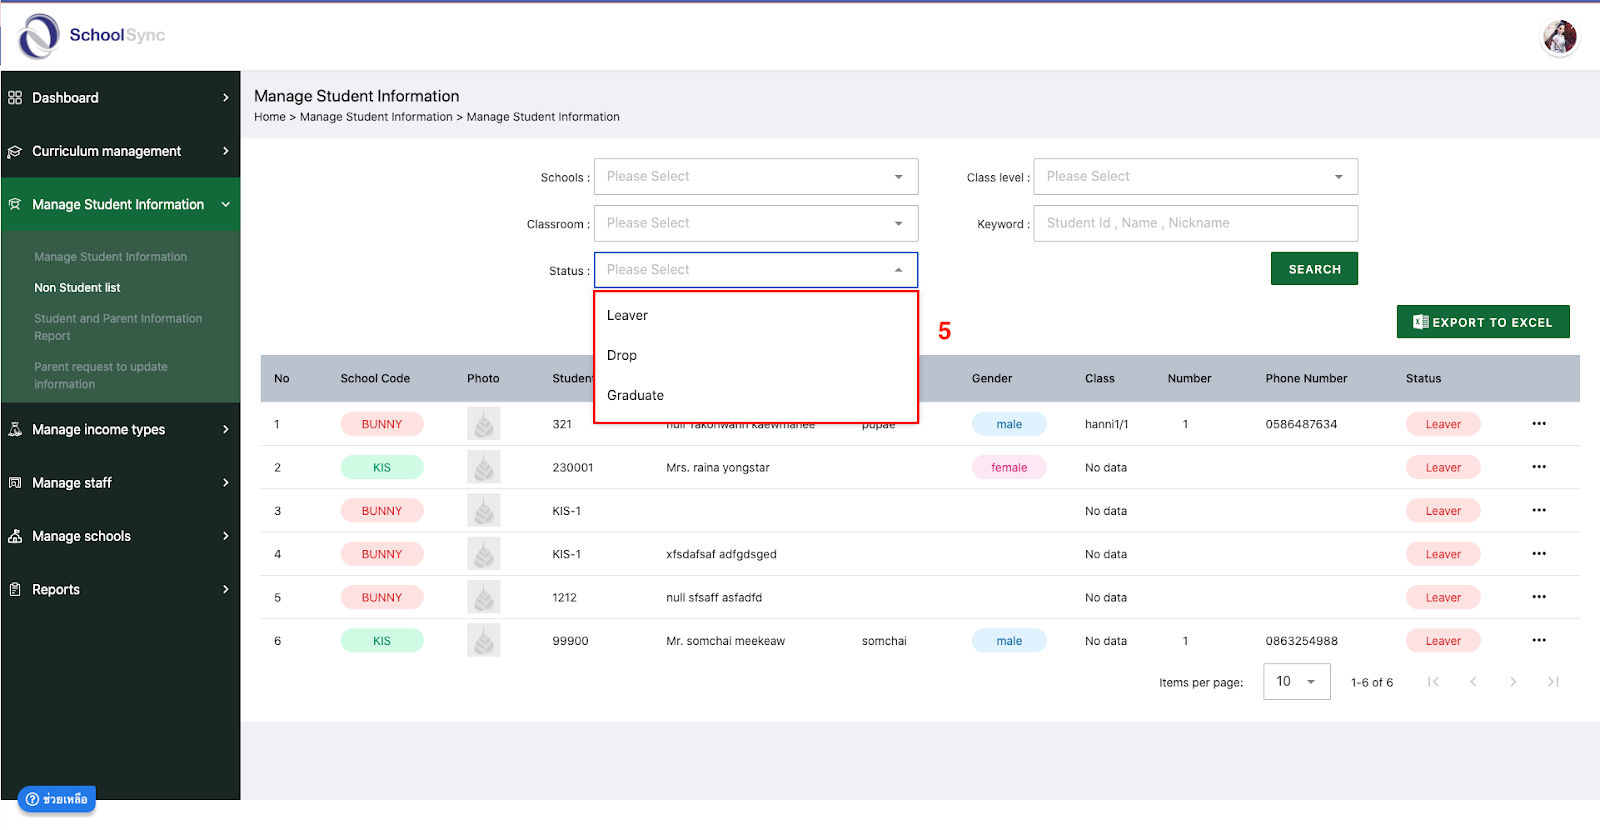Click phone number 0863254988

click(1301, 641)
